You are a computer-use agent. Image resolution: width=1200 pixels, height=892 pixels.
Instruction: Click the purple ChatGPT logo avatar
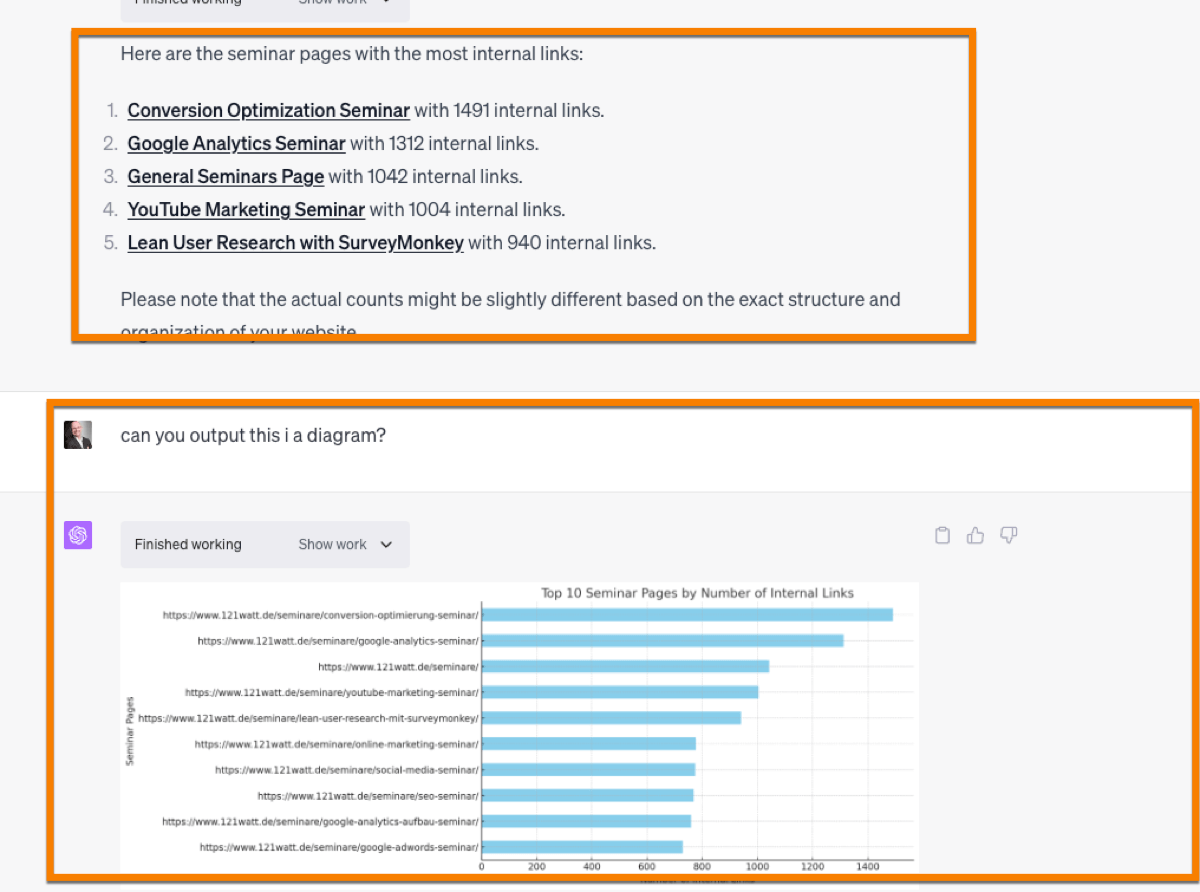pyautogui.click(x=78, y=535)
